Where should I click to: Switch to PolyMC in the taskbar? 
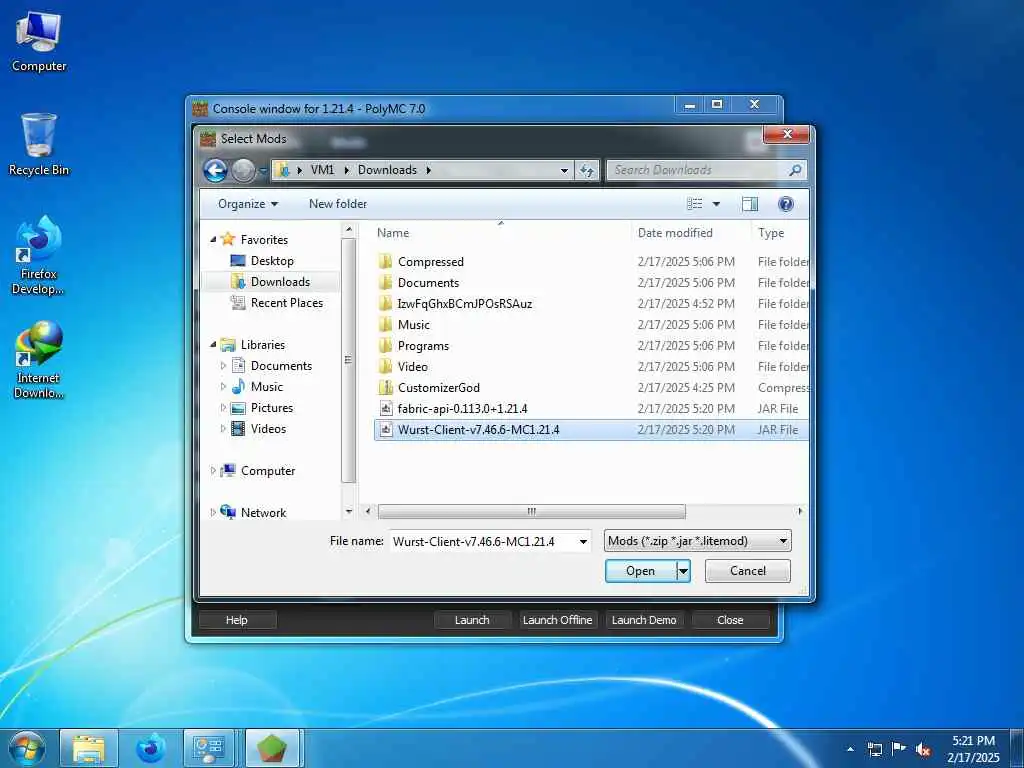point(272,748)
